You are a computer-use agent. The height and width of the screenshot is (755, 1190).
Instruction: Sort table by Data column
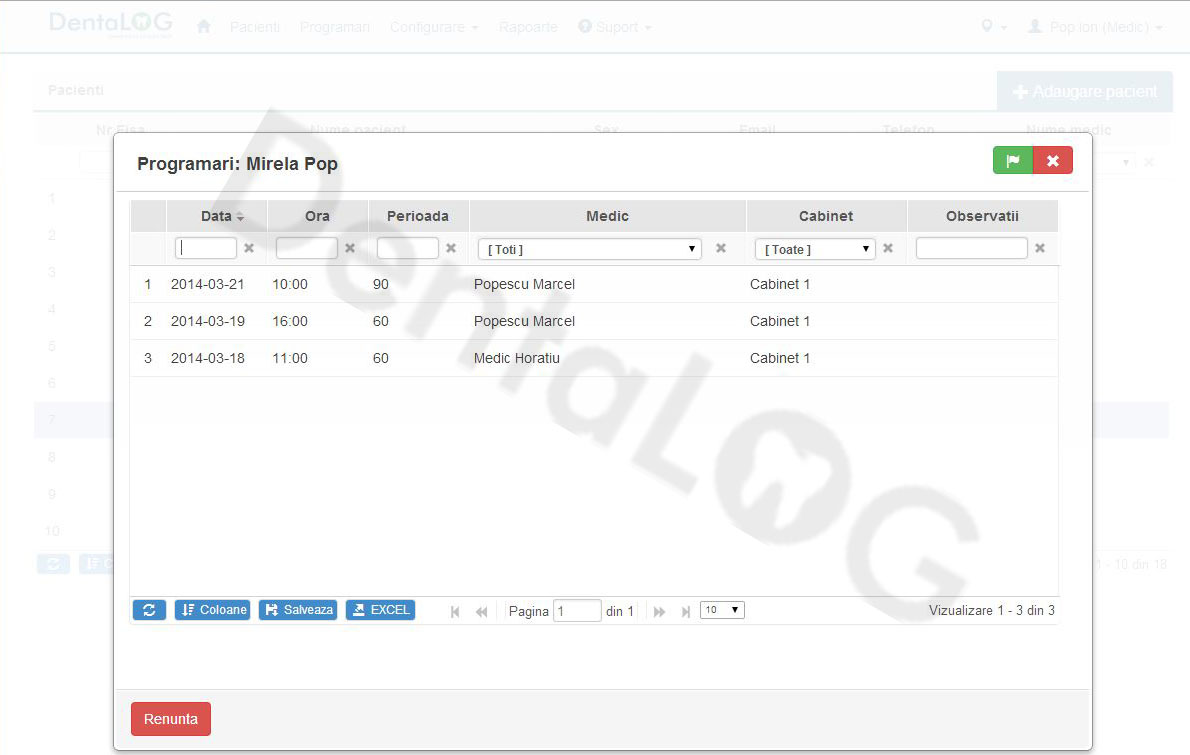coord(216,216)
